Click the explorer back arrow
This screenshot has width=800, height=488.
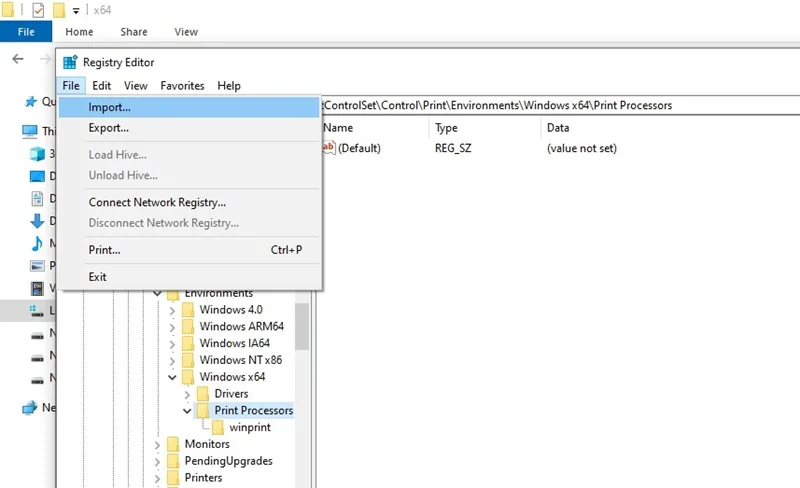tap(18, 59)
